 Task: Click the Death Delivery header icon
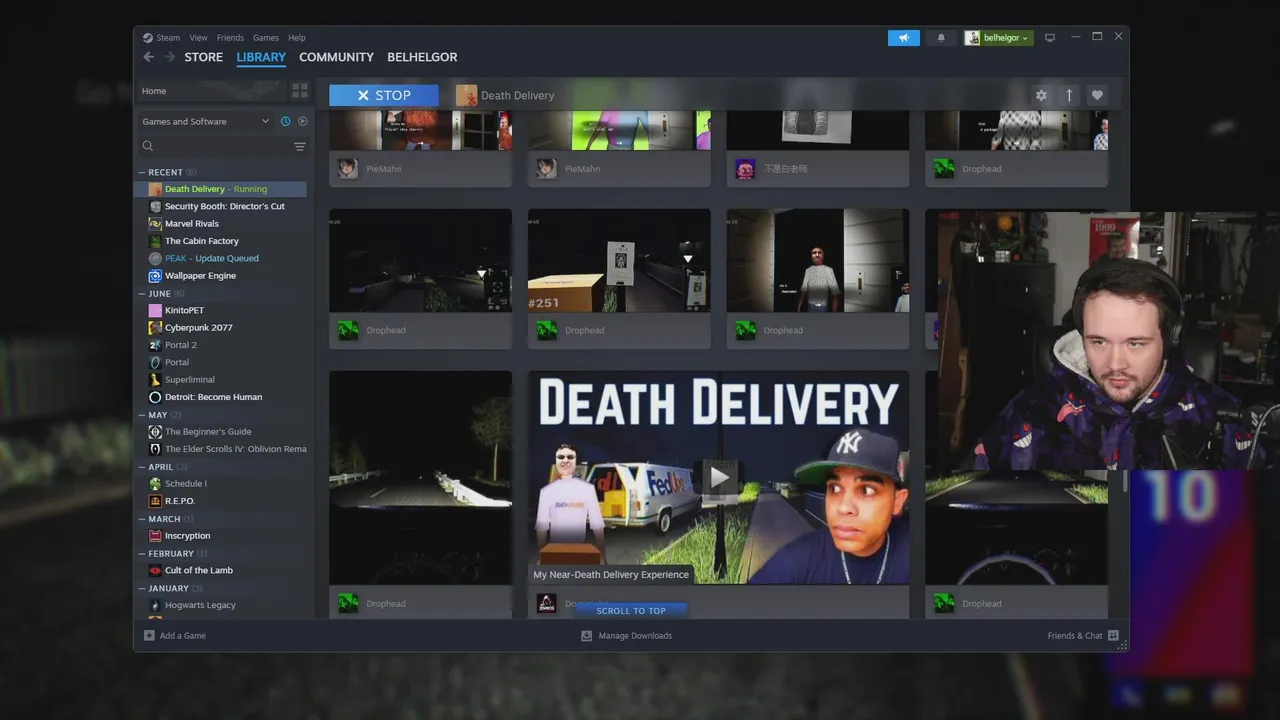[466, 95]
